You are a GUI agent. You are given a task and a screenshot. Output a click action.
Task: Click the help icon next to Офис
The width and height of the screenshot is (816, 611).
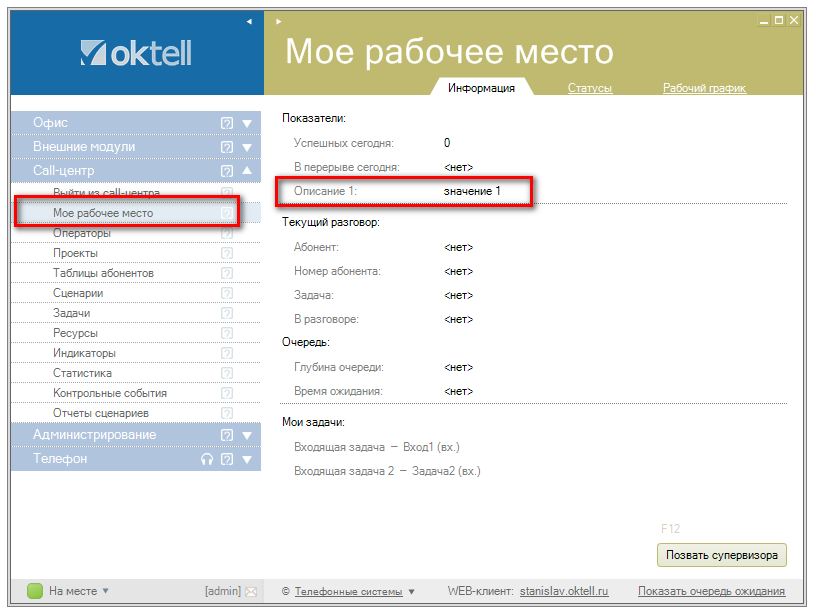227,123
